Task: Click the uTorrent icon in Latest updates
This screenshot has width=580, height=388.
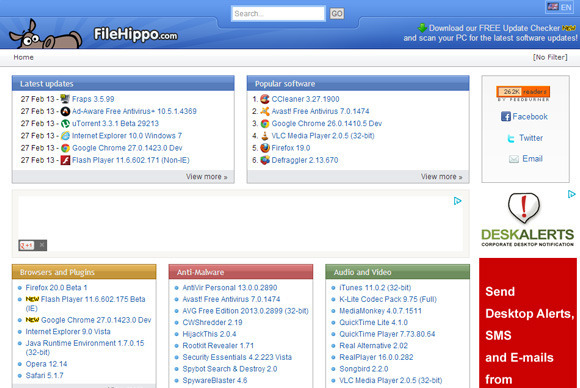Action: (65, 123)
